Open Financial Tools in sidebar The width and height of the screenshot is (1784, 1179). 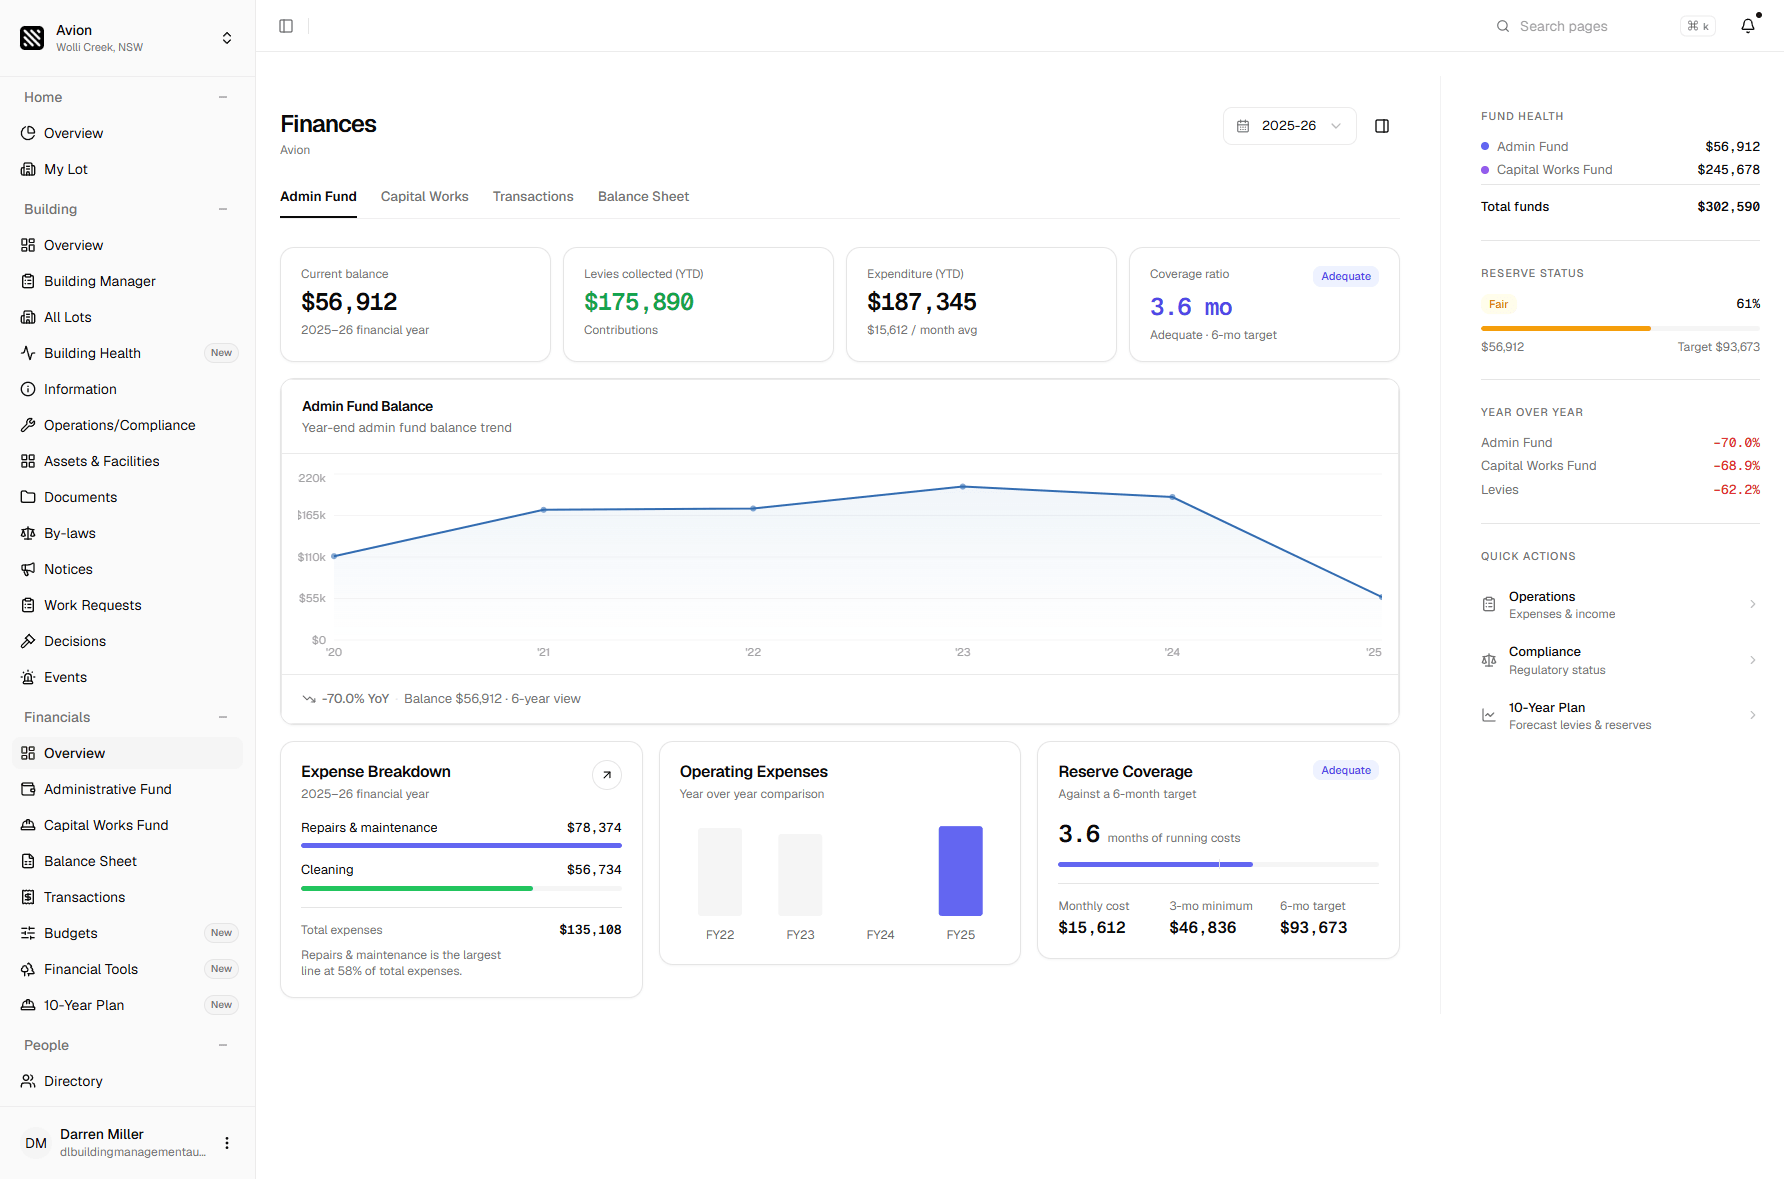(128, 969)
